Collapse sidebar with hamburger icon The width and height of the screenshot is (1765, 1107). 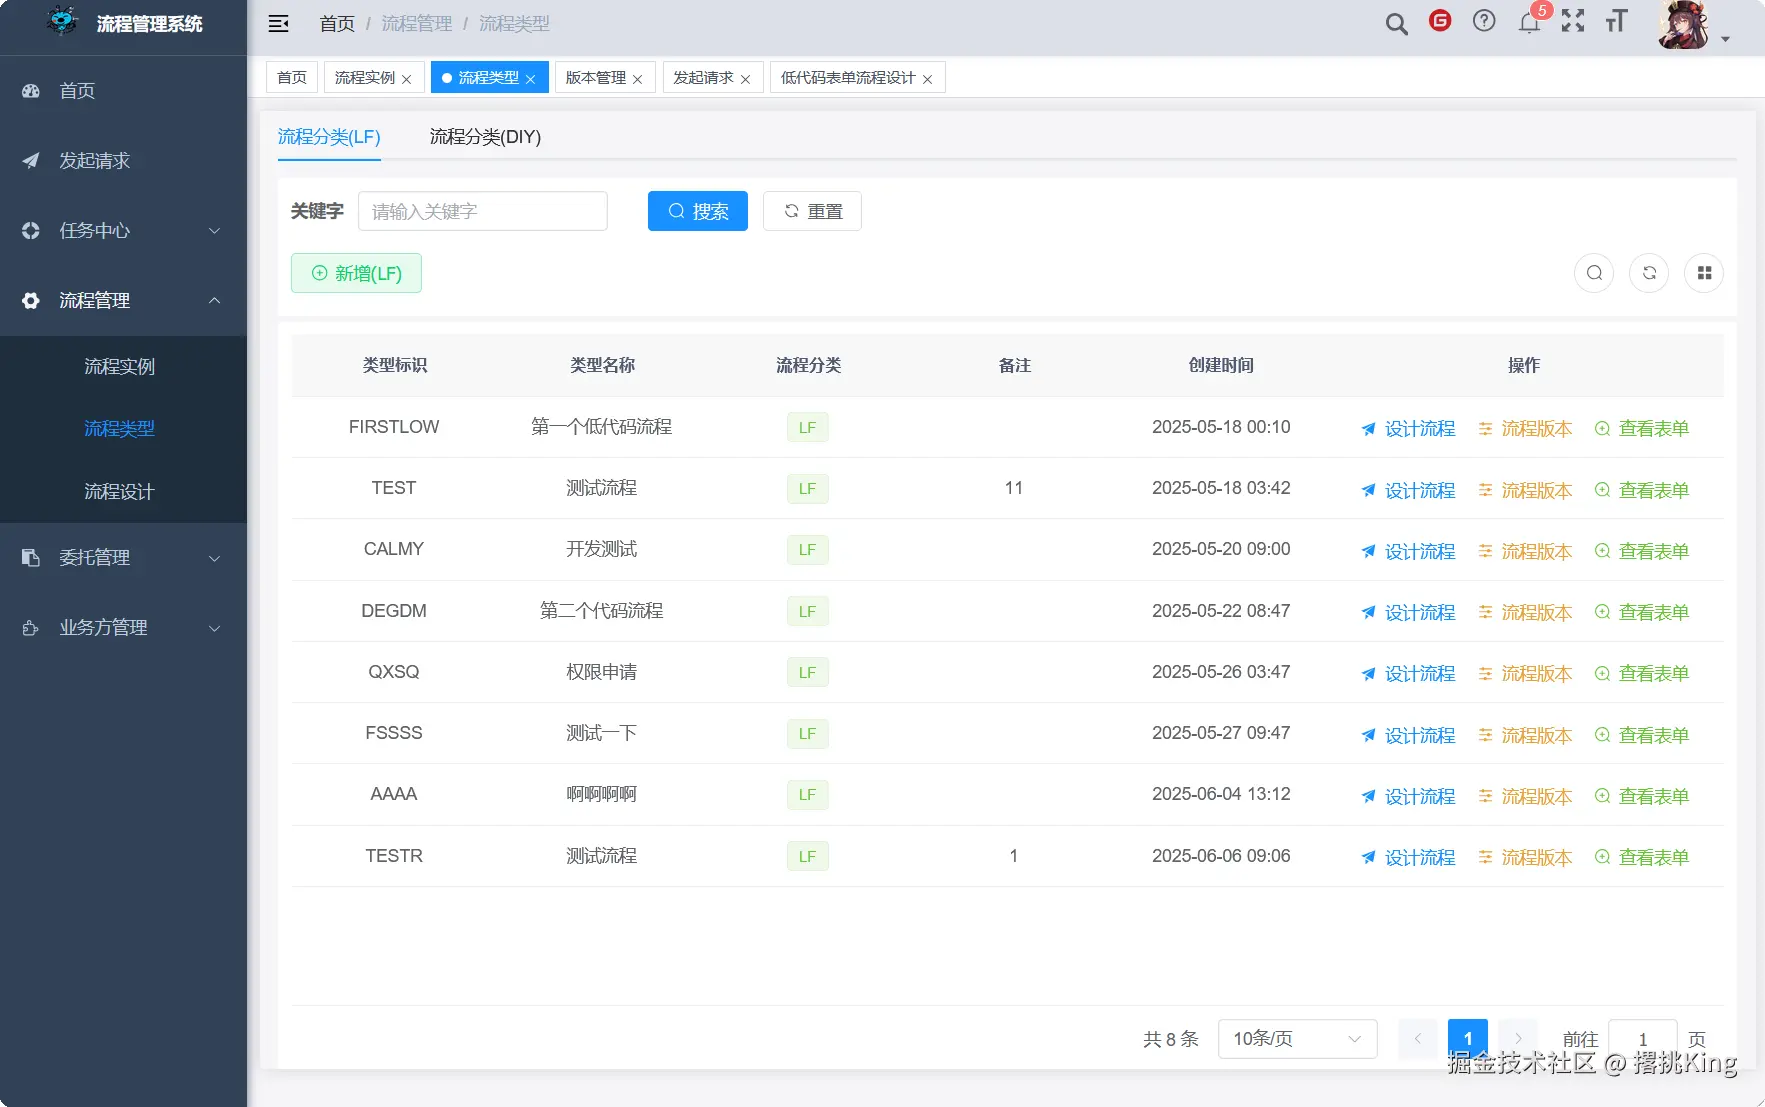[x=279, y=24]
